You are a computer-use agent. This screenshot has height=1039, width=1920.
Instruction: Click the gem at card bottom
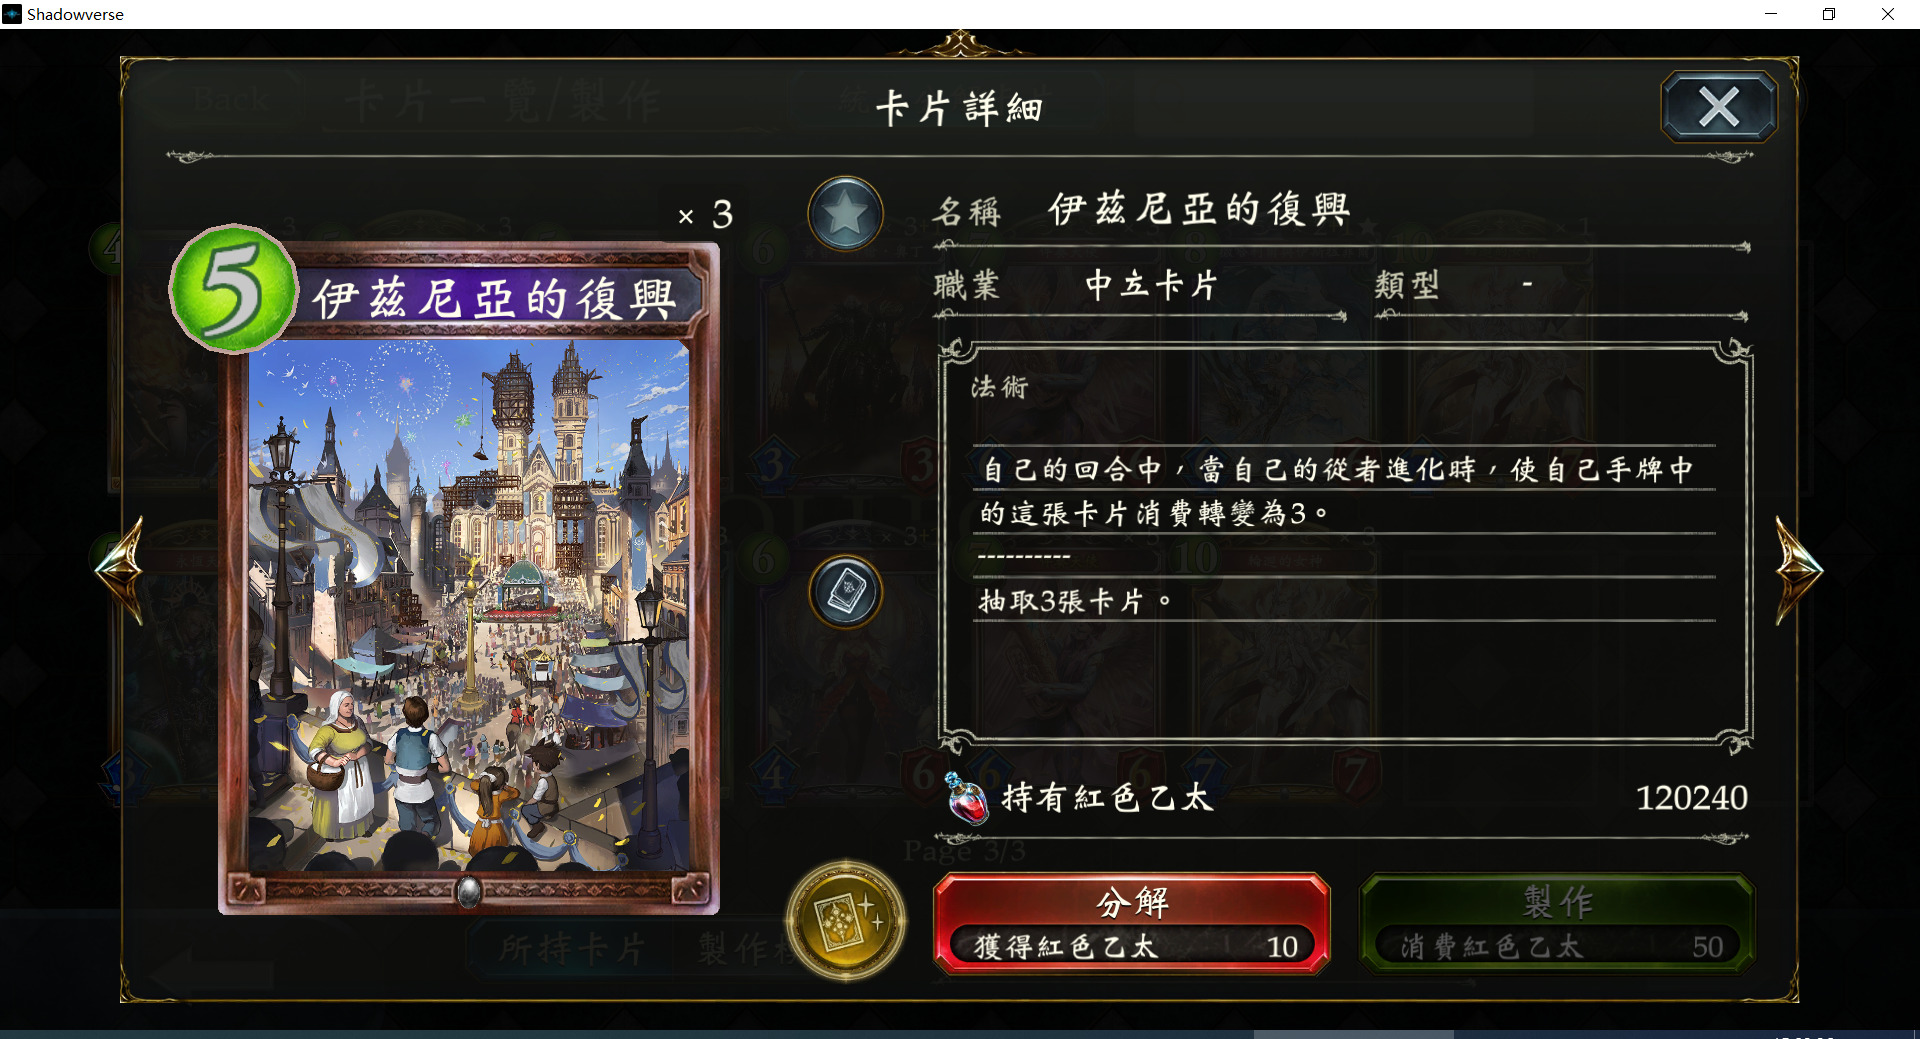[469, 891]
